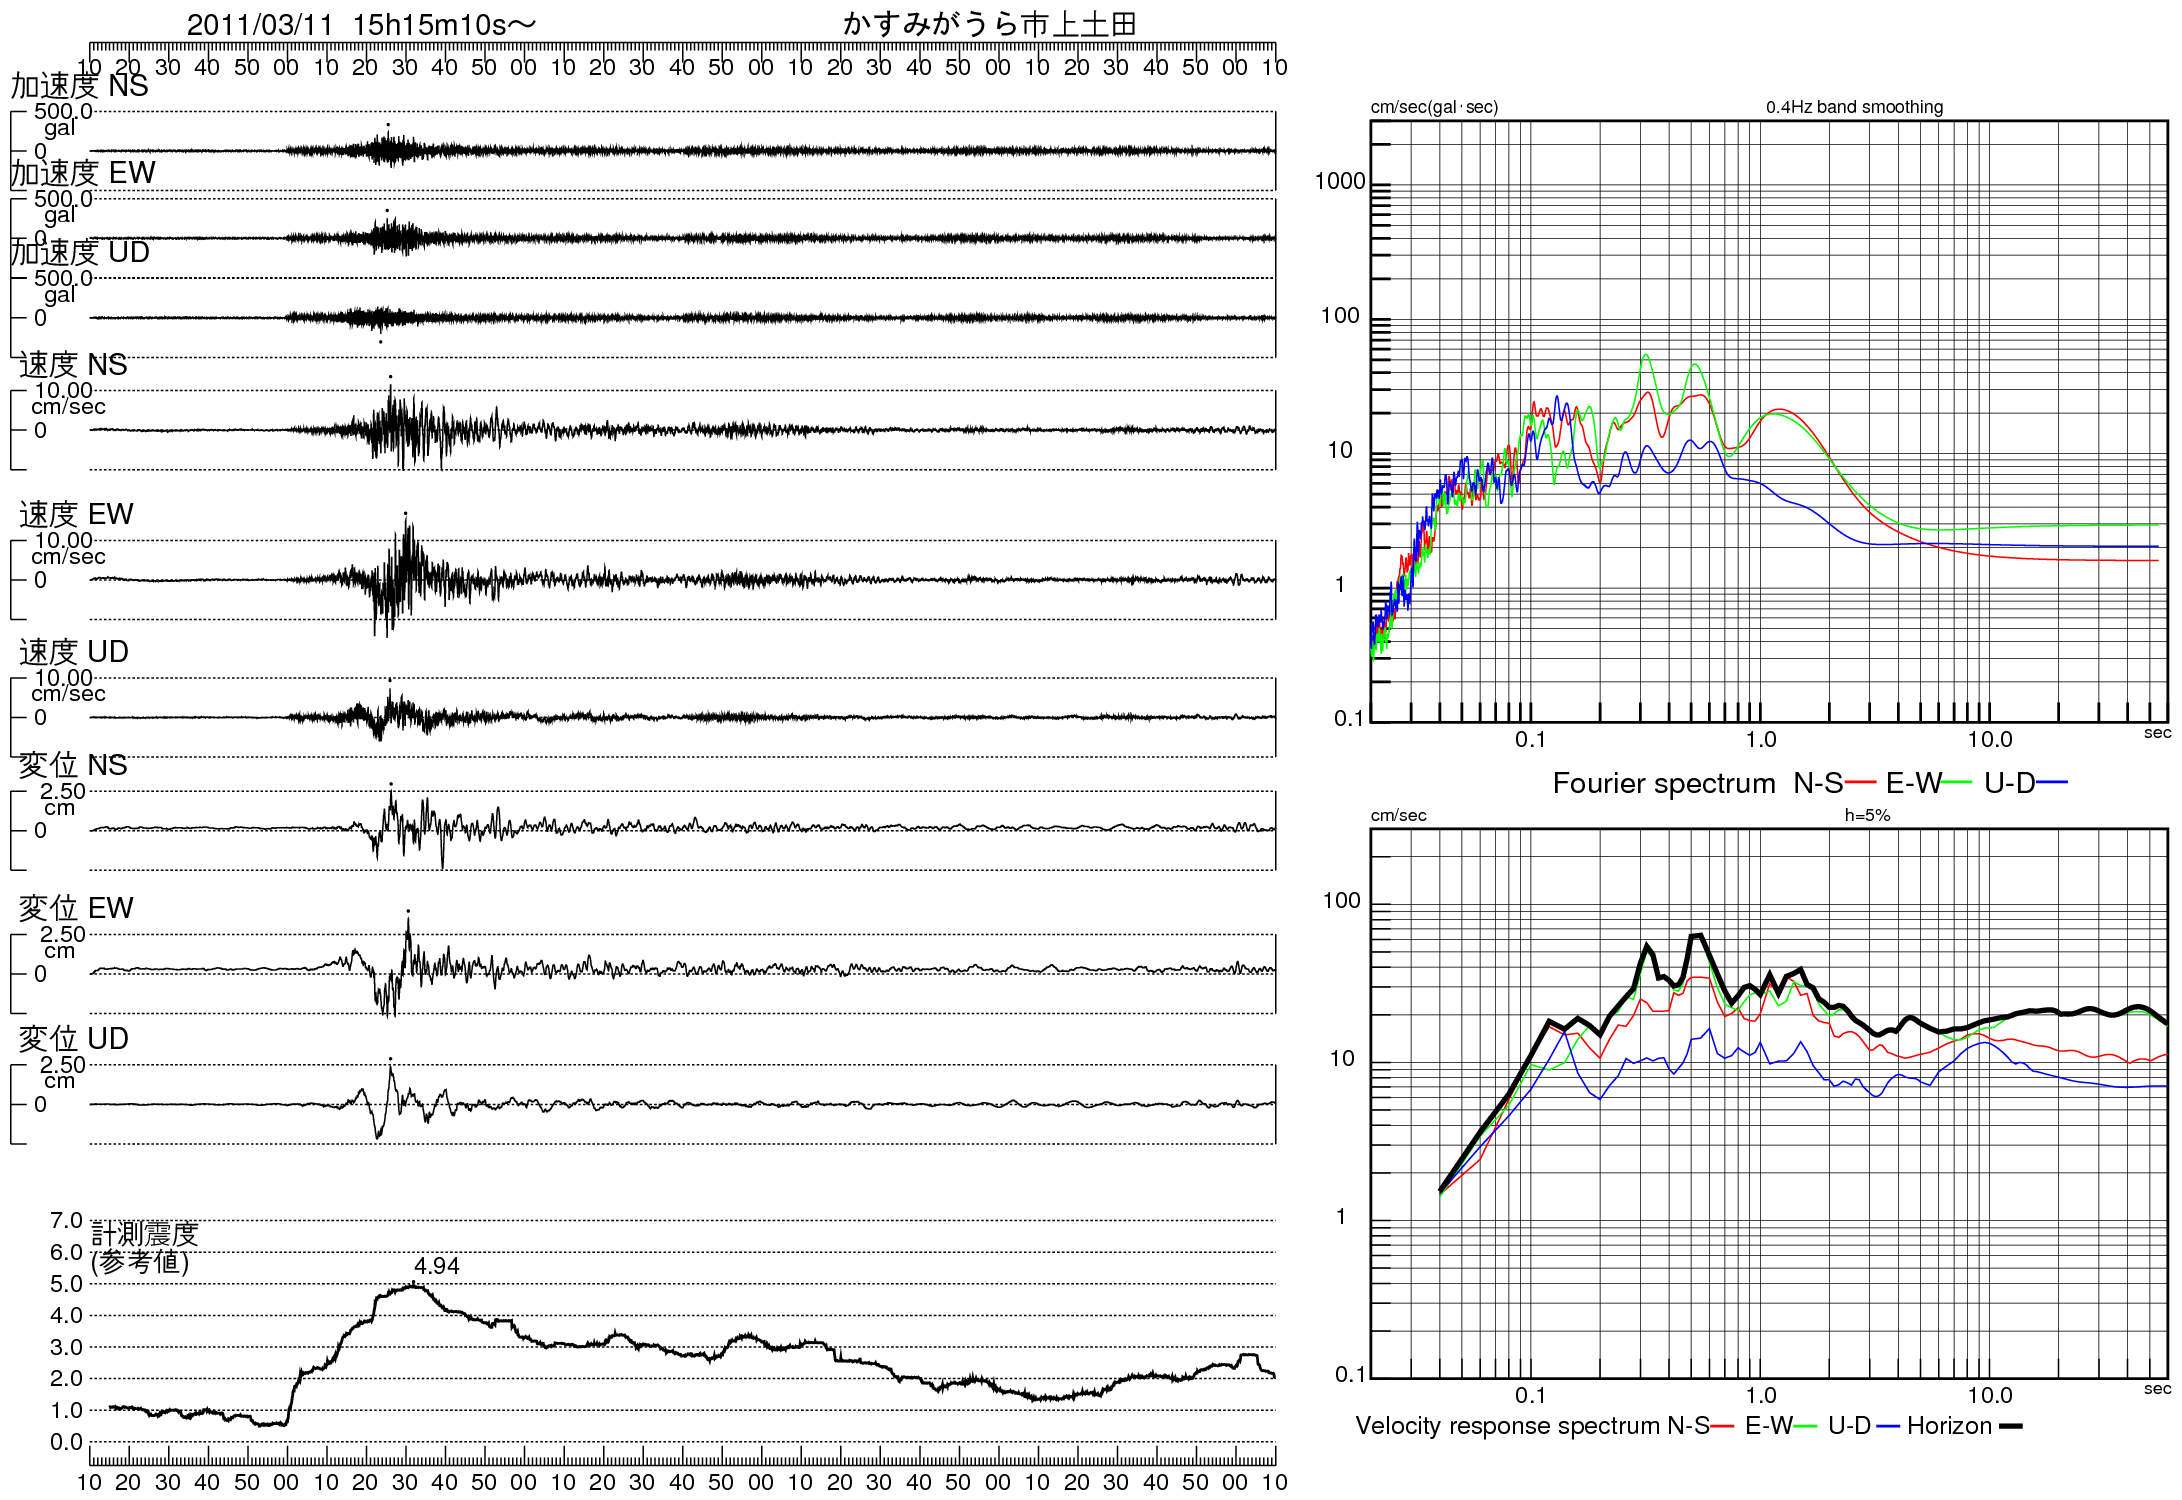Click thick black Horizon legend line
The image size is (2182, 1500).
[x=2010, y=1426]
